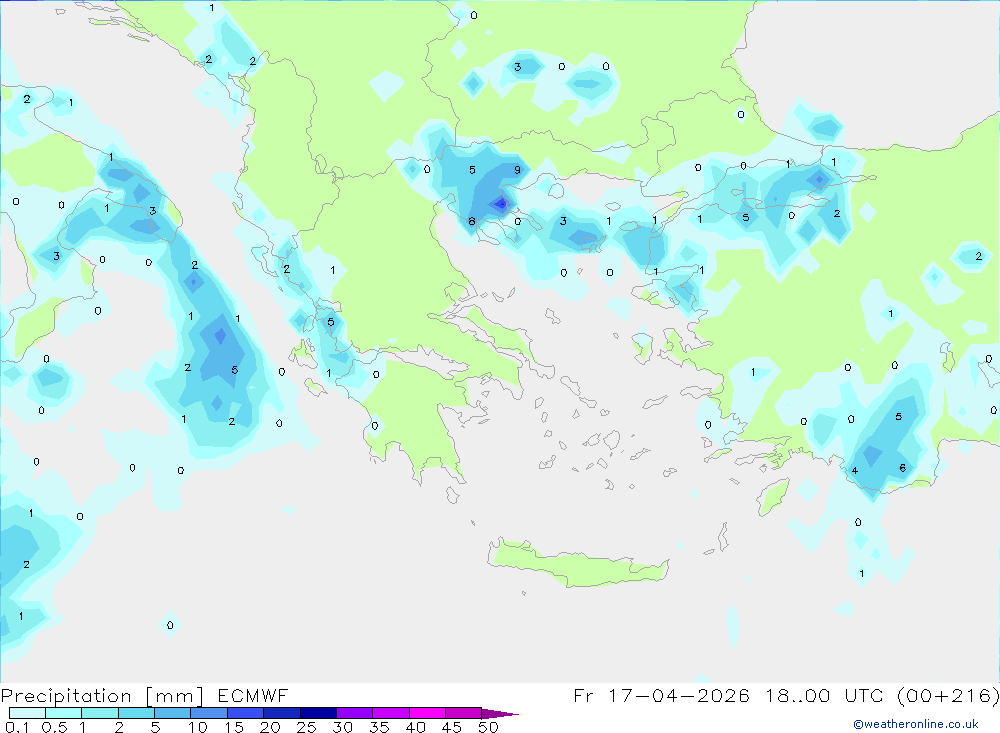Screen dimensions: 1000x733
Task: Pick the 20–25 mm dark blue legend swatch
Action: pos(281,713)
